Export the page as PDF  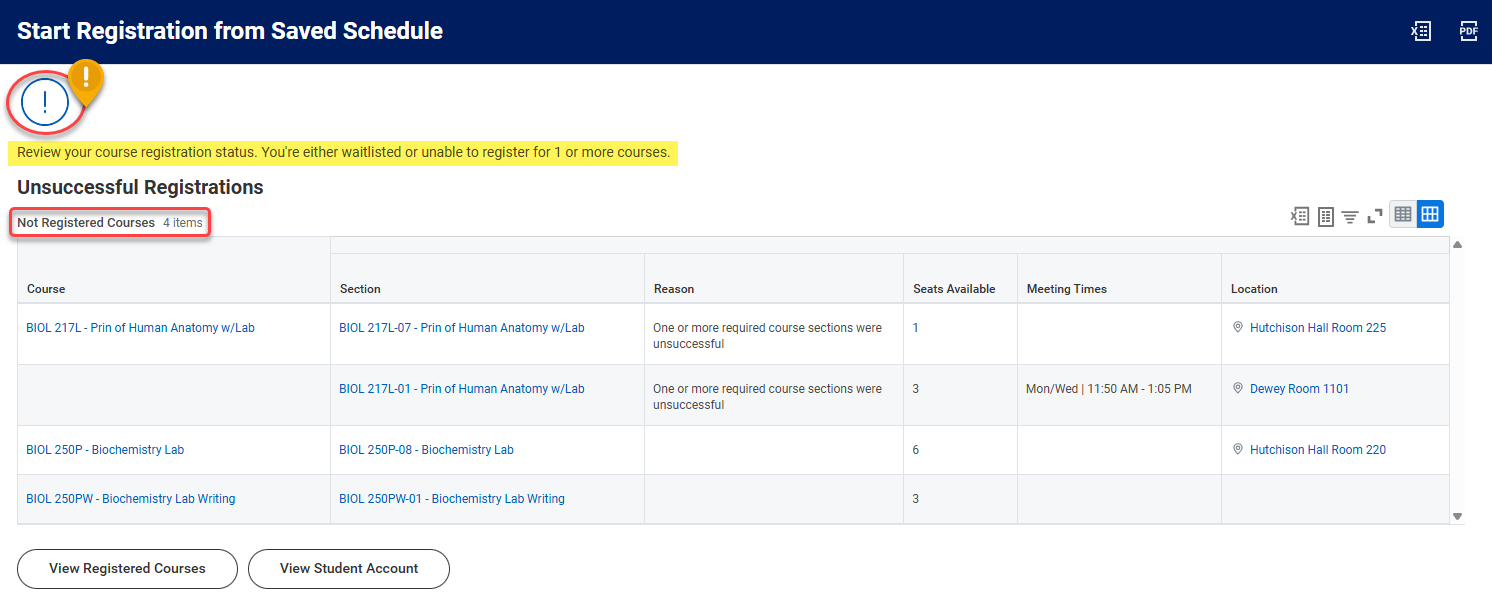pos(1468,30)
